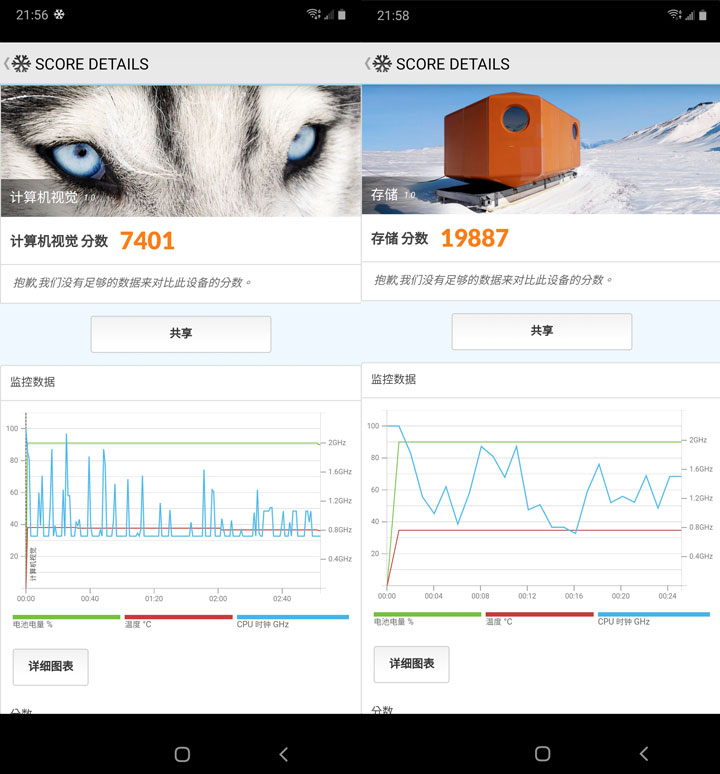Tap the snowflake notification icon beside 21:56
720x774 pixels.
tap(59, 15)
